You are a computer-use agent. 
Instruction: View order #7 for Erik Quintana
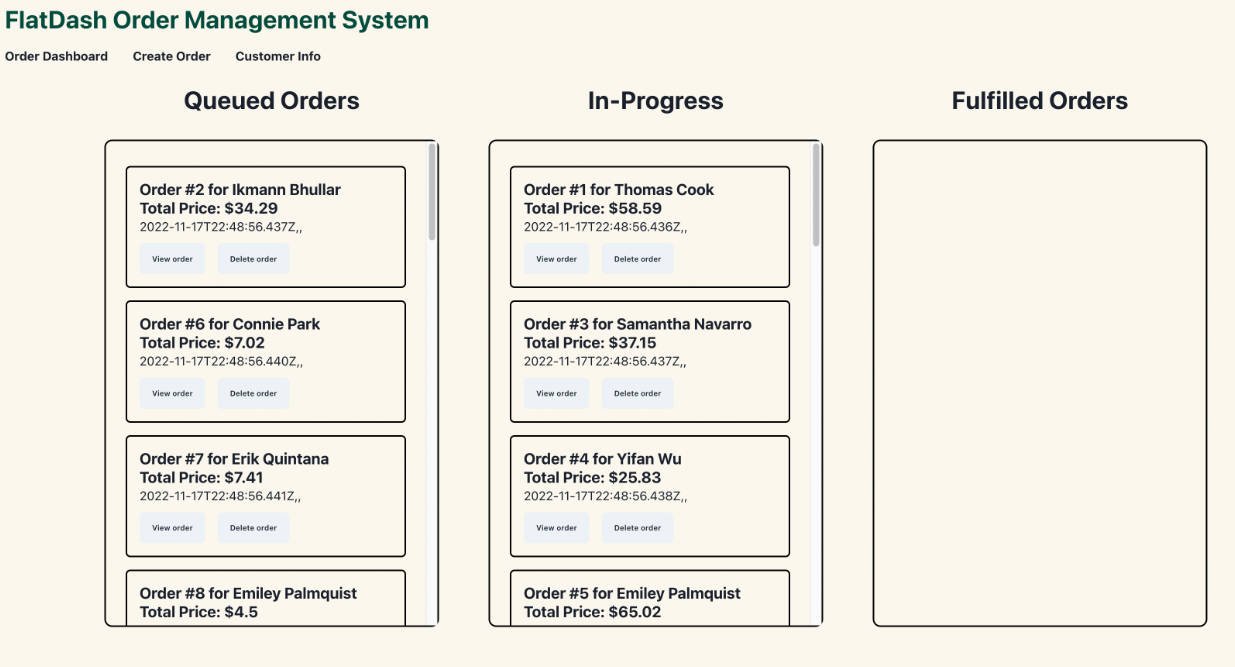click(x=171, y=528)
